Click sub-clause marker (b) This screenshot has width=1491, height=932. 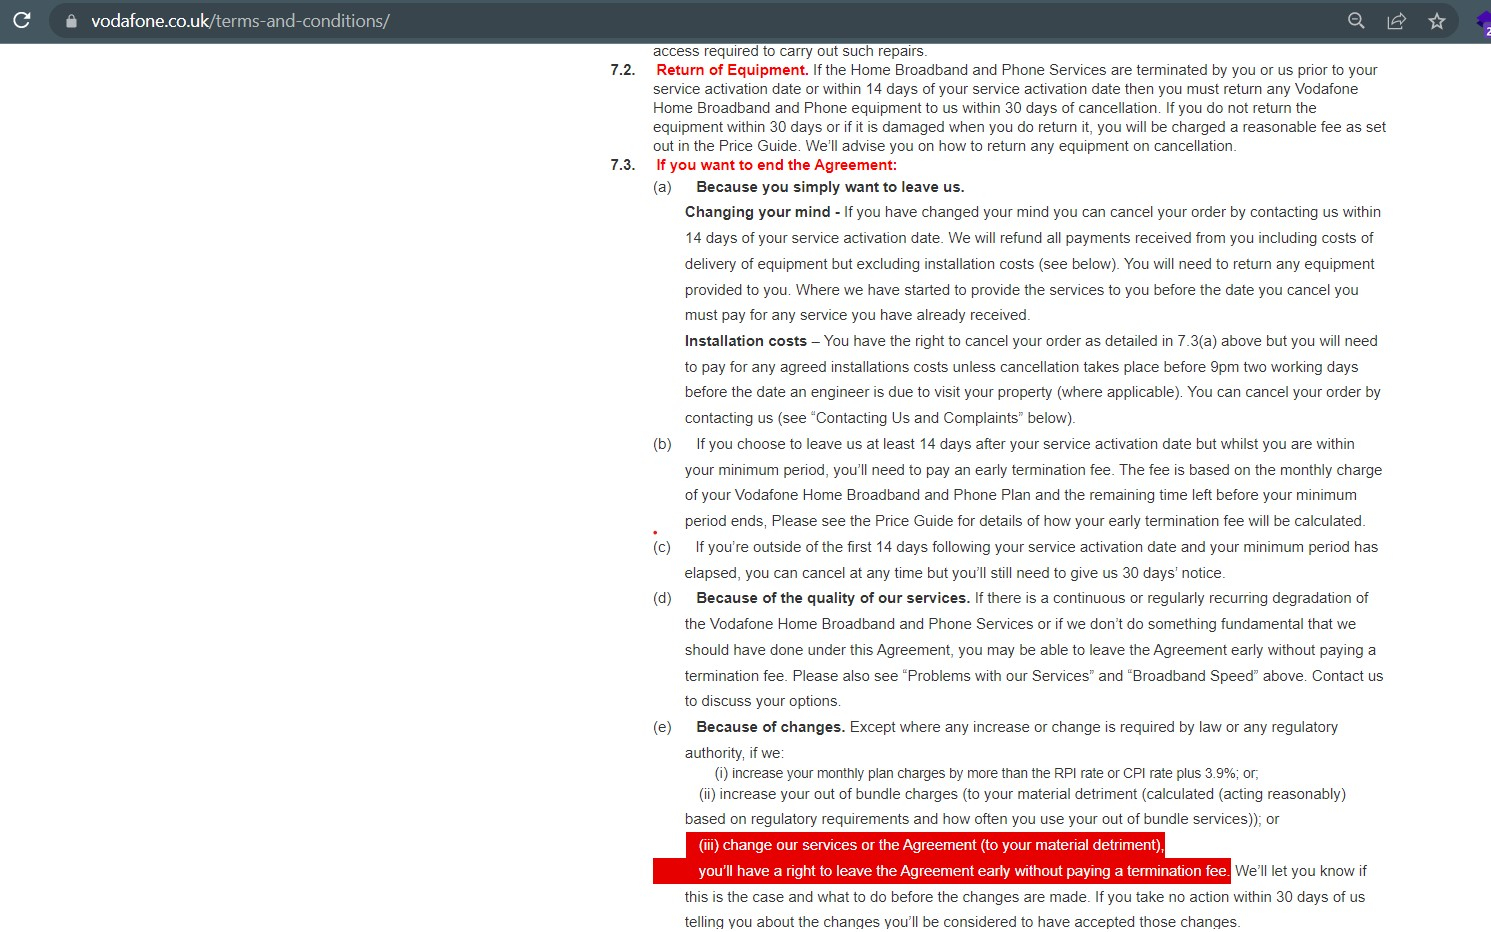pyautogui.click(x=662, y=444)
